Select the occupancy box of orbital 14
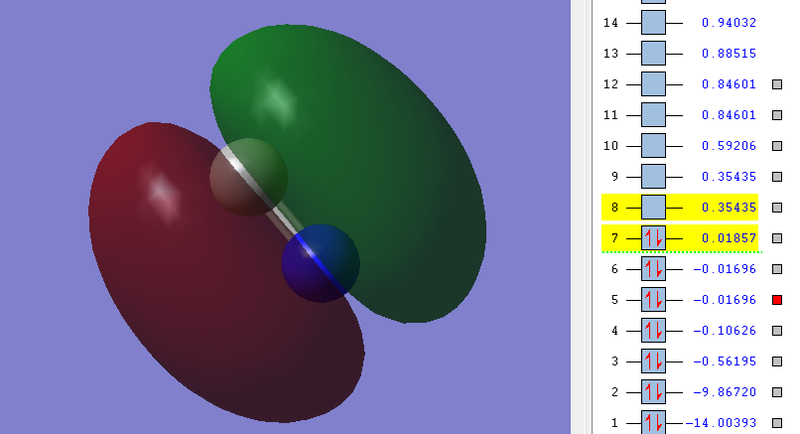The height and width of the screenshot is (434, 800). (653, 23)
